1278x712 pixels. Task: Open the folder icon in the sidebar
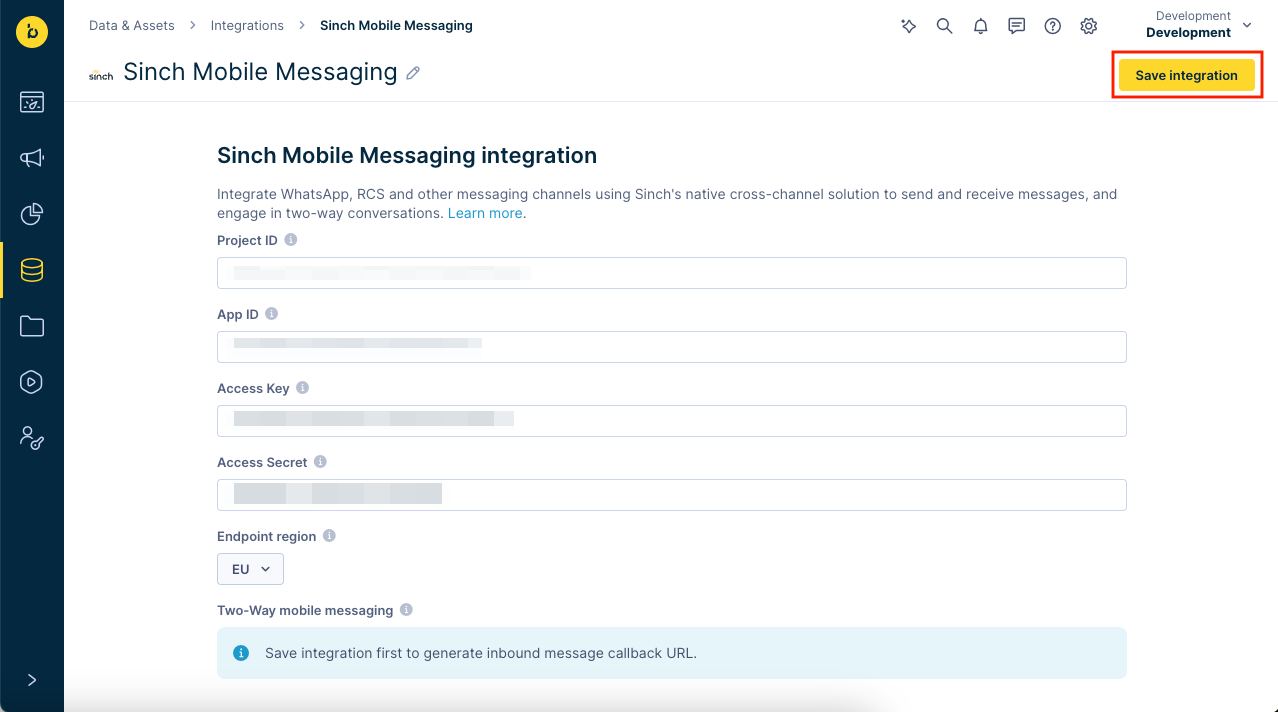[x=32, y=326]
